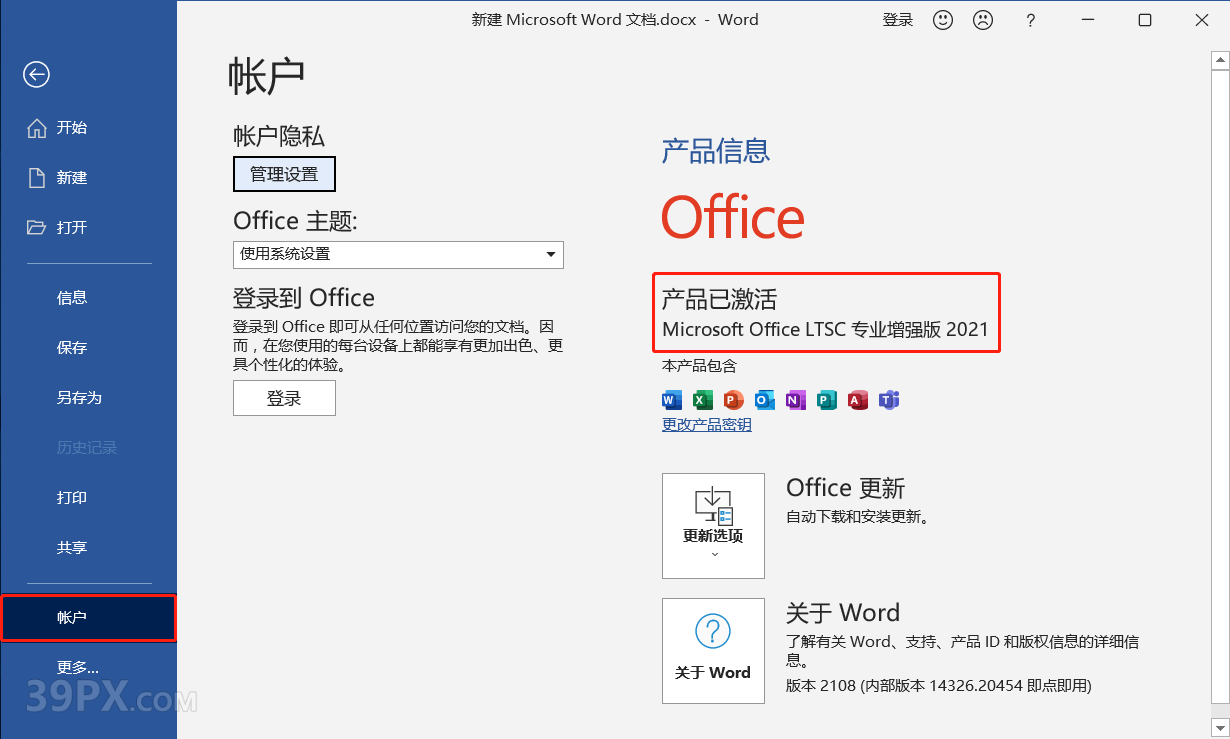Screen dimensions: 1230x739
Task: Click the Teams app icon under 本产品包含
Action: [x=889, y=400]
